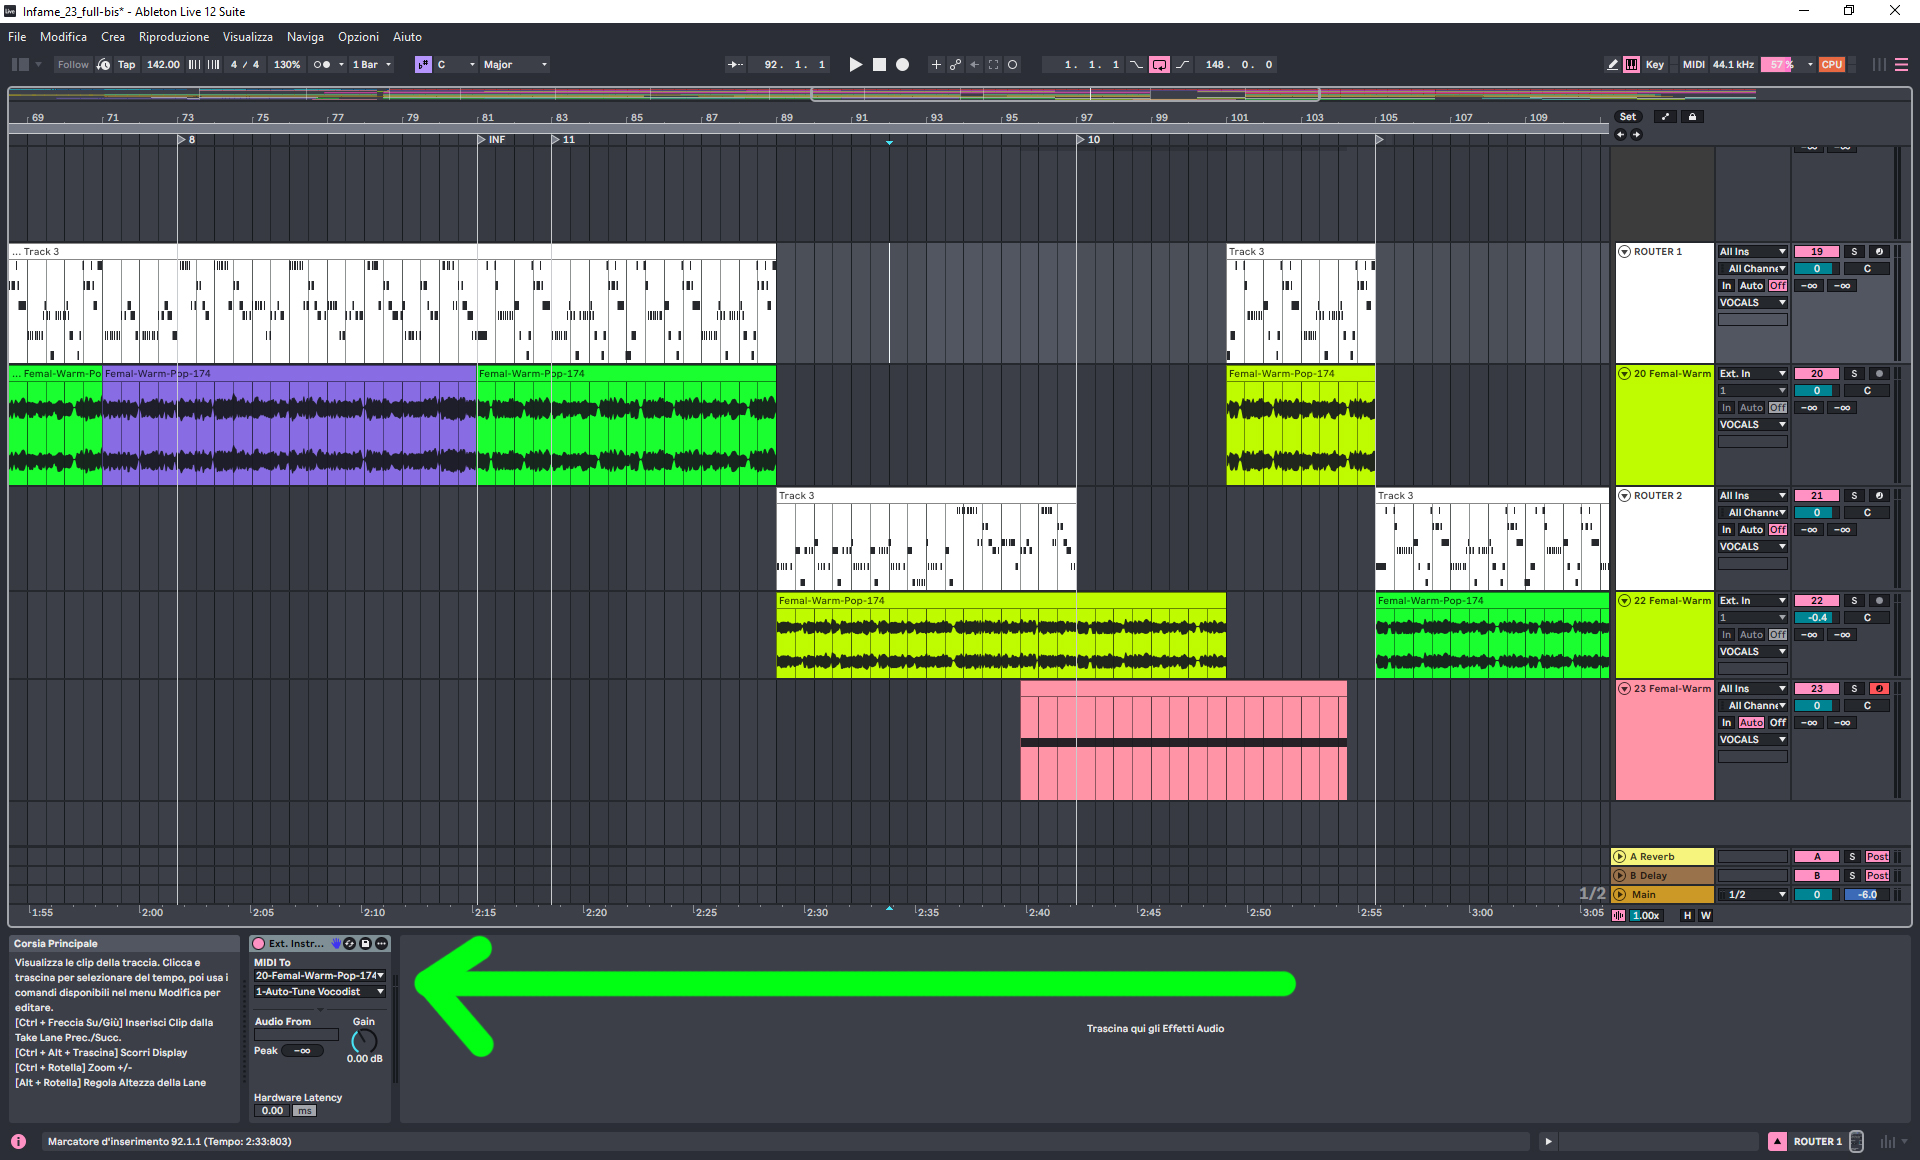Enable Draw Mode pencil icon
The height and width of the screenshot is (1160, 1920).
(1612, 65)
